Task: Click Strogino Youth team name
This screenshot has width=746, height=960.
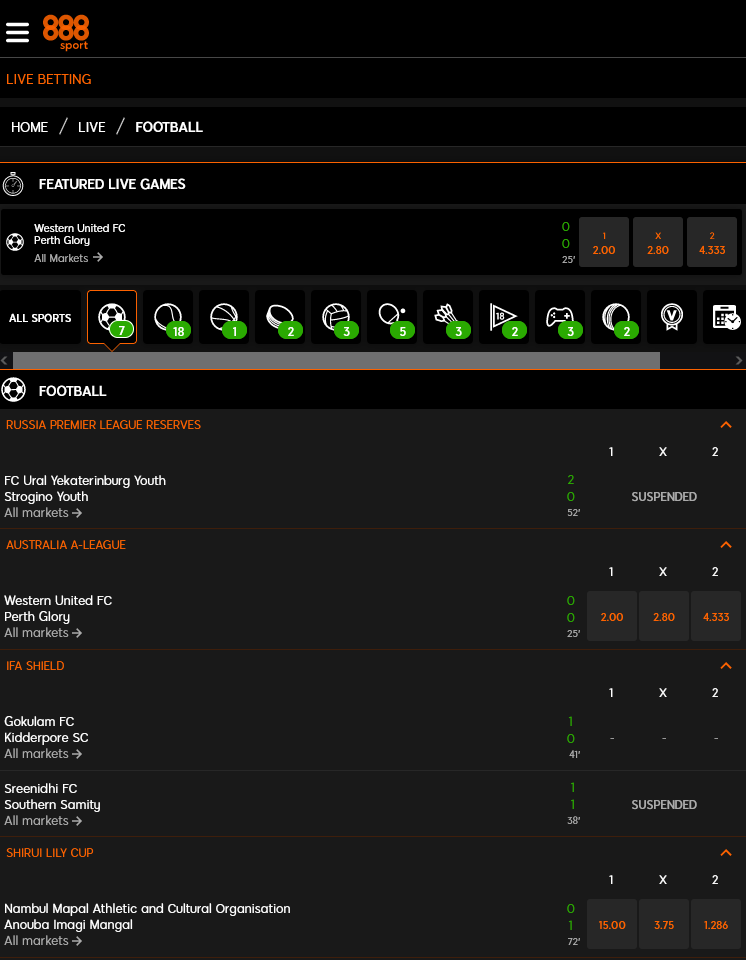Action: tap(47, 497)
